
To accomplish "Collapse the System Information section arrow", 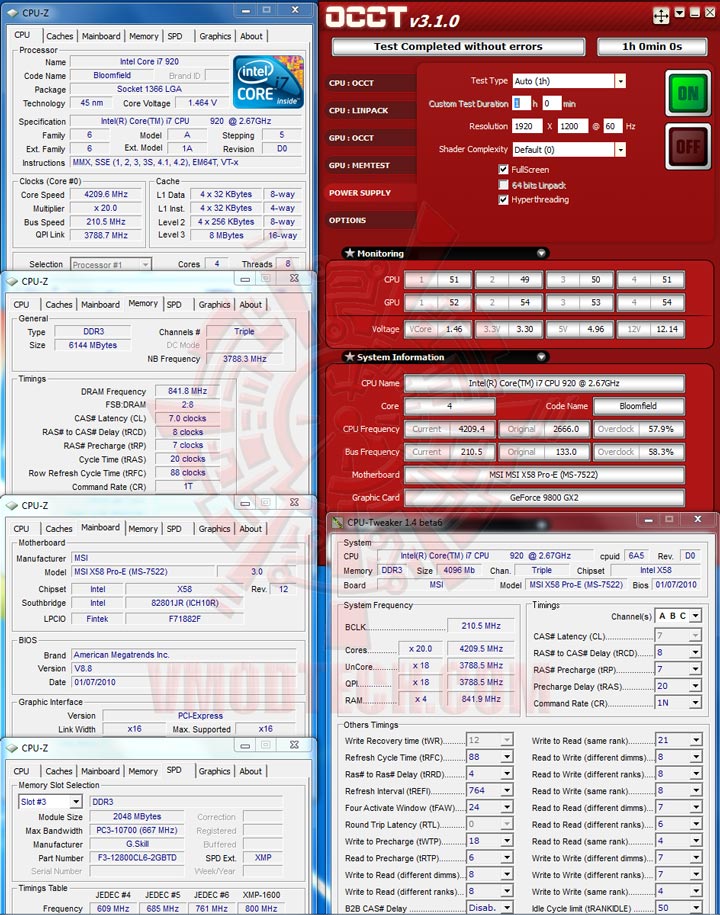I will click(541, 357).
